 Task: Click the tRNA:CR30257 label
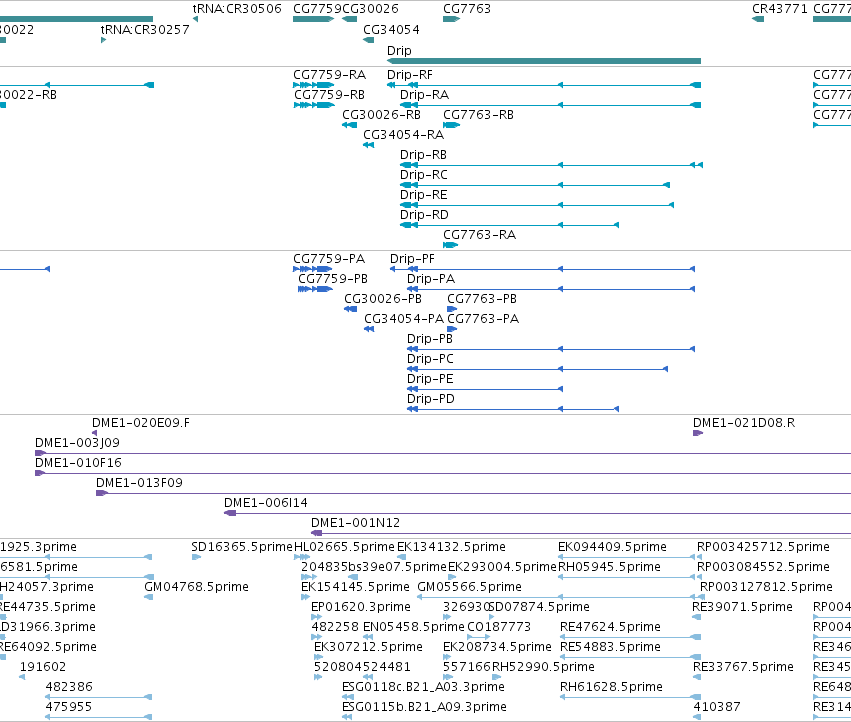[x=145, y=29]
